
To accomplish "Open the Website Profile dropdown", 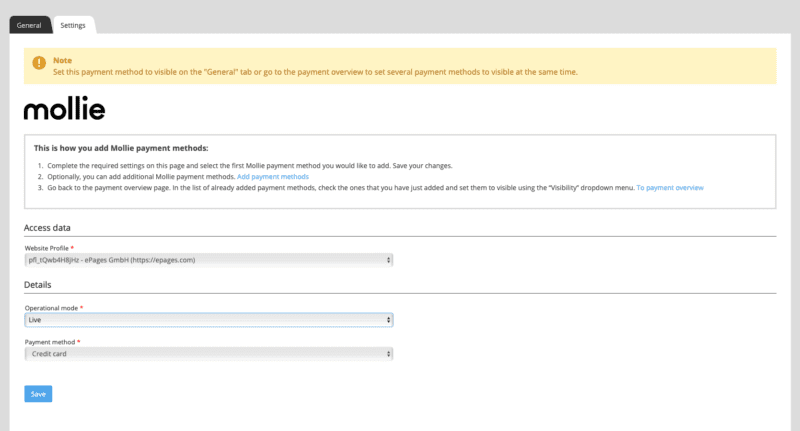I will tap(209, 260).
